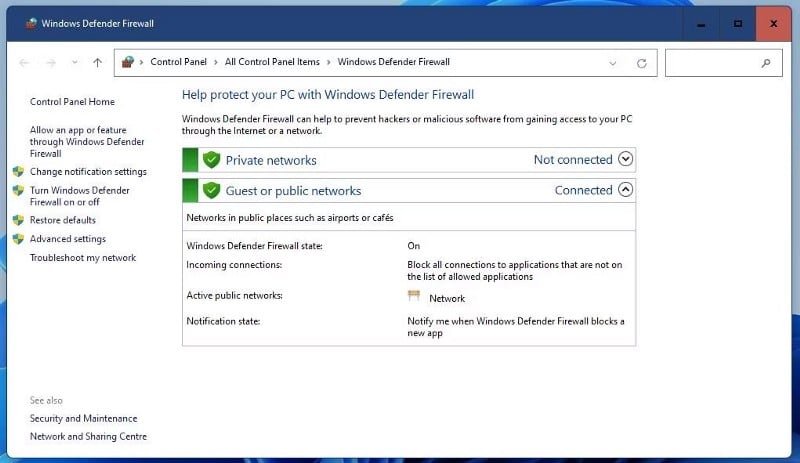This screenshot has height=463, width=800.
Task: Open the recent locations dropdown arrow
Action: coord(74,62)
